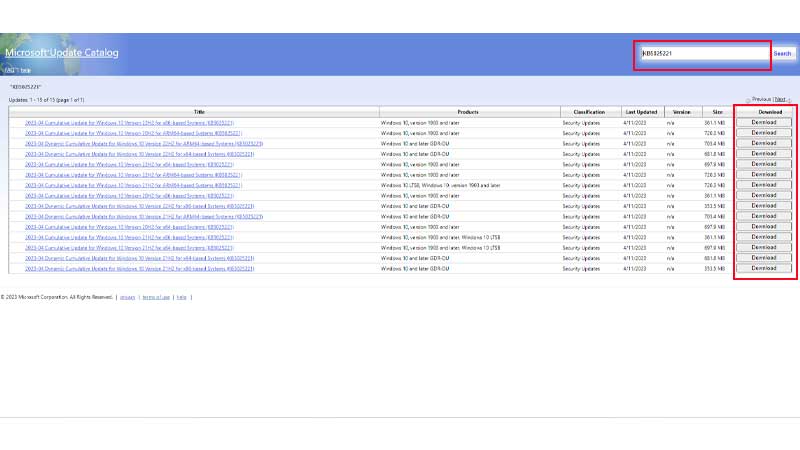
Task: Download the Cumulative Update 21H2 x86 row
Action: tap(764, 237)
